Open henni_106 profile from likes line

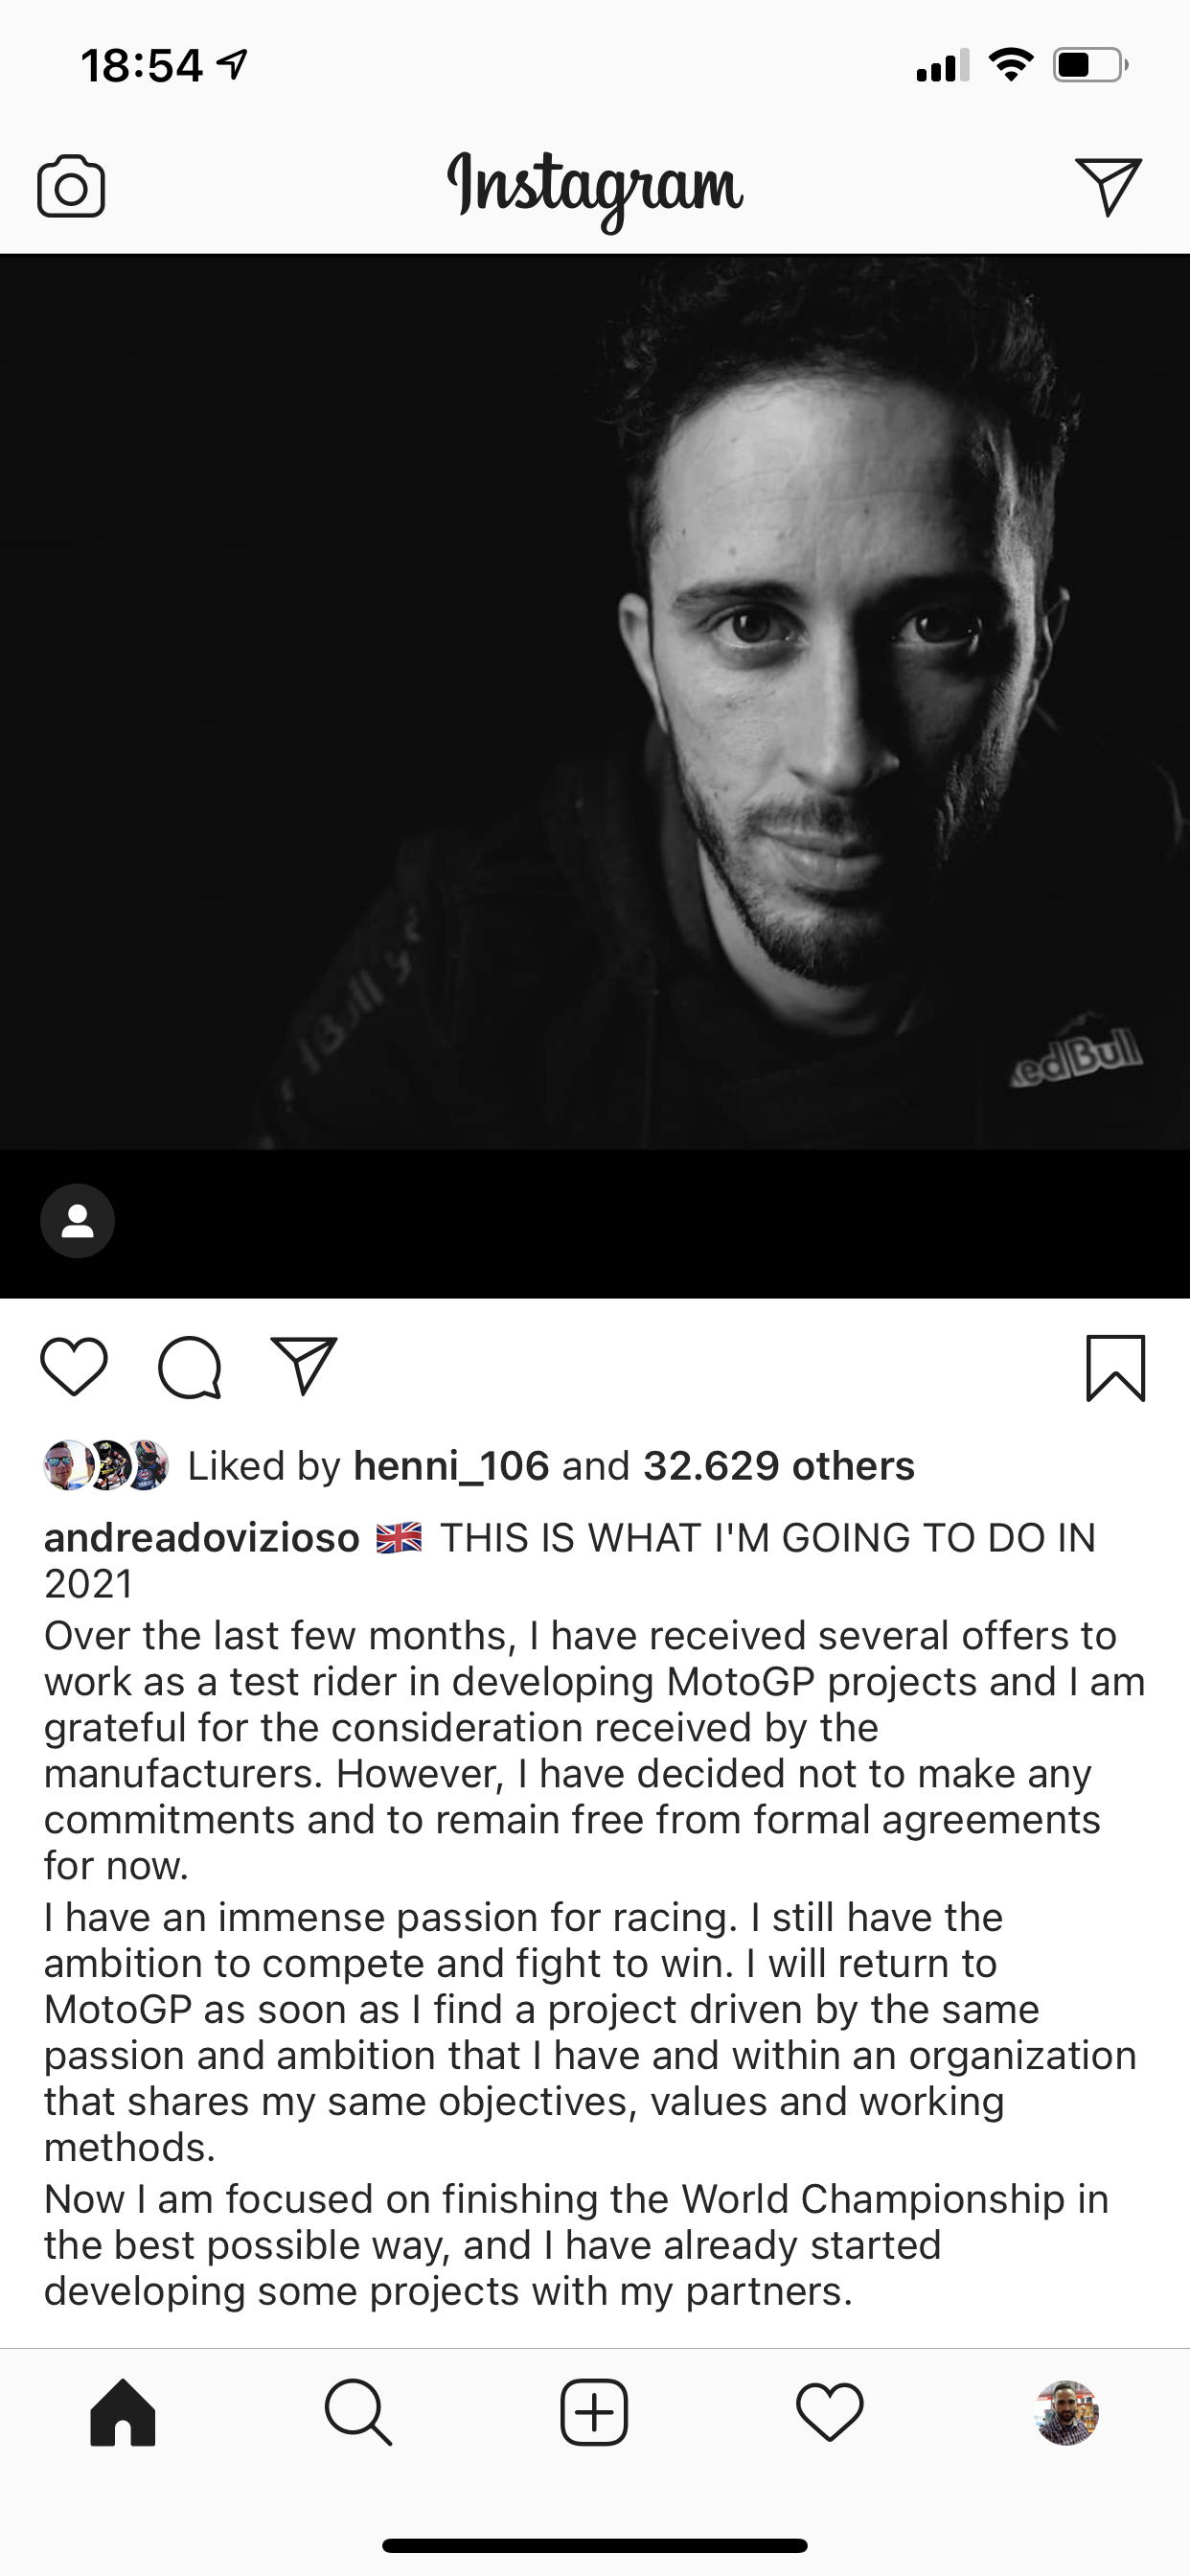point(451,1466)
